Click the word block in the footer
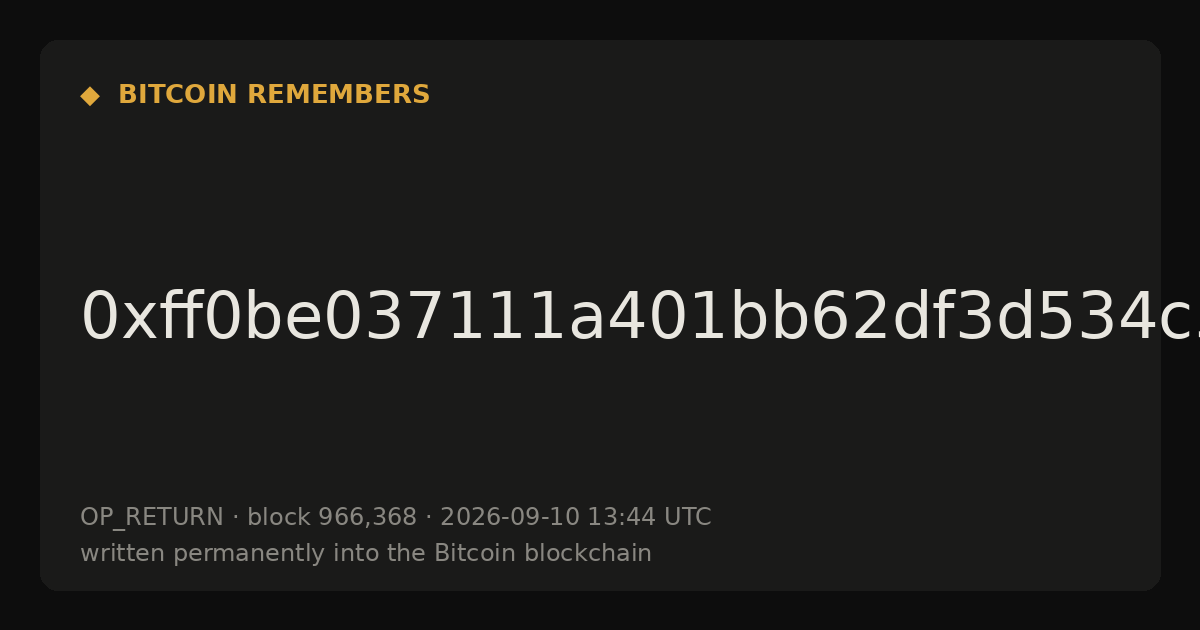 pos(280,517)
